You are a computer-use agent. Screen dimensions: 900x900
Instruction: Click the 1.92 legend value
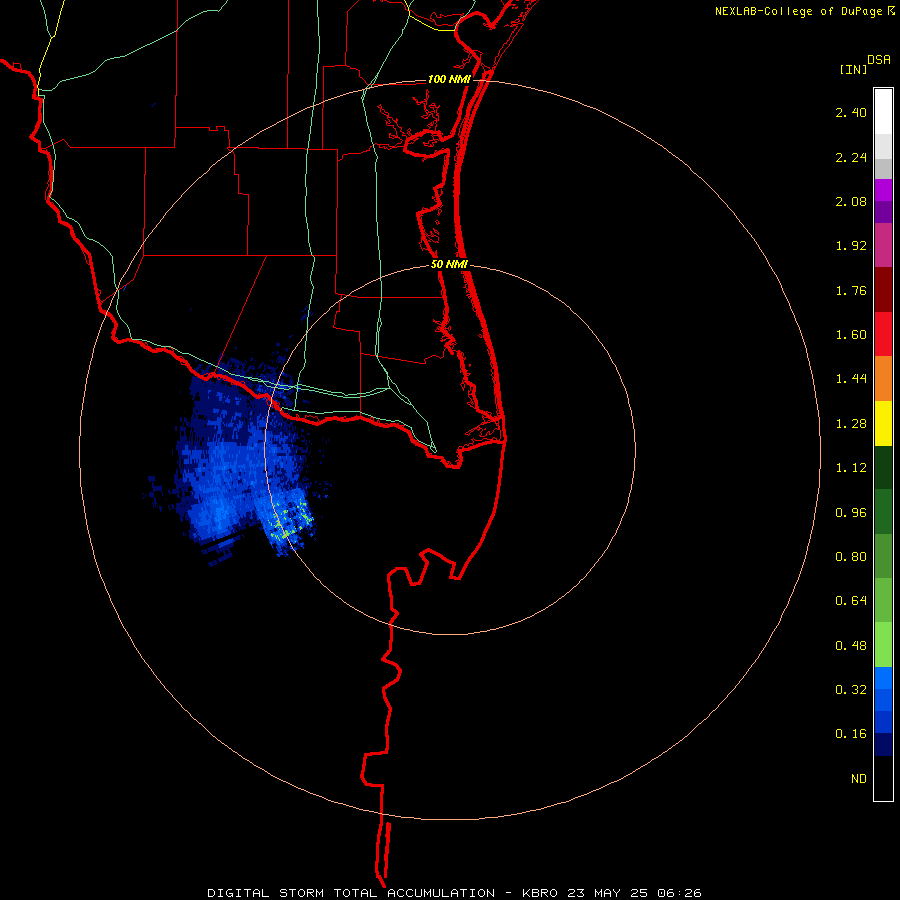(x=851, y=246)
